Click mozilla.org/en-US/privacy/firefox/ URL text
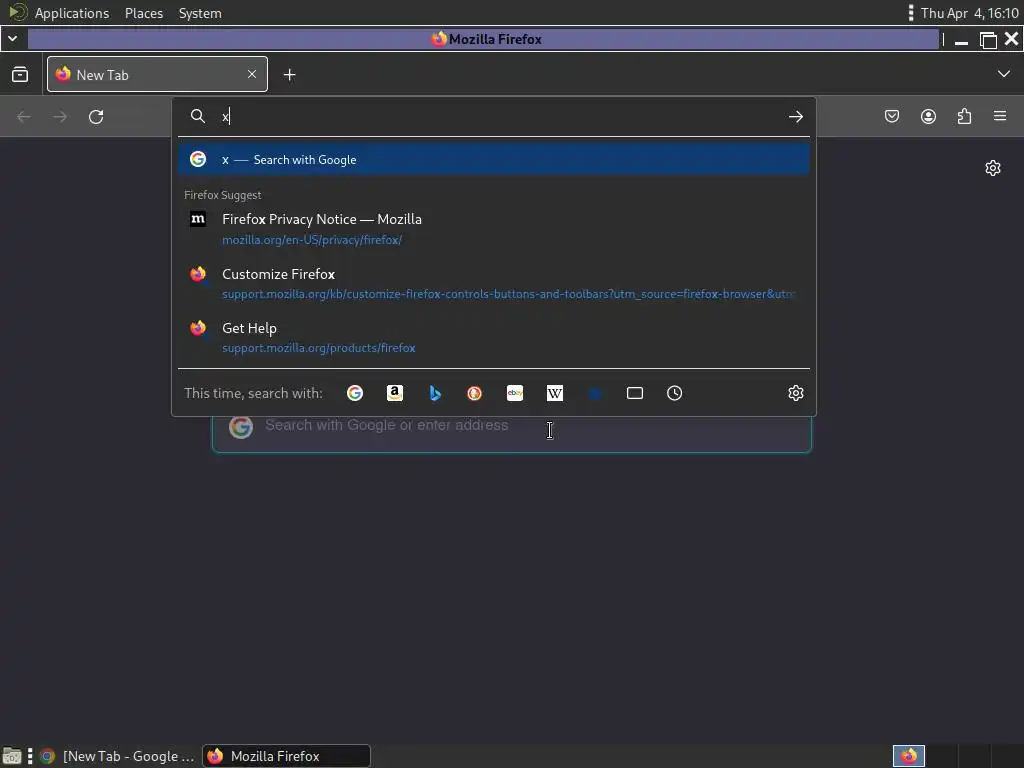This screenshot has width=1024, height=768. pyautogui.click(x=312, y=240)
